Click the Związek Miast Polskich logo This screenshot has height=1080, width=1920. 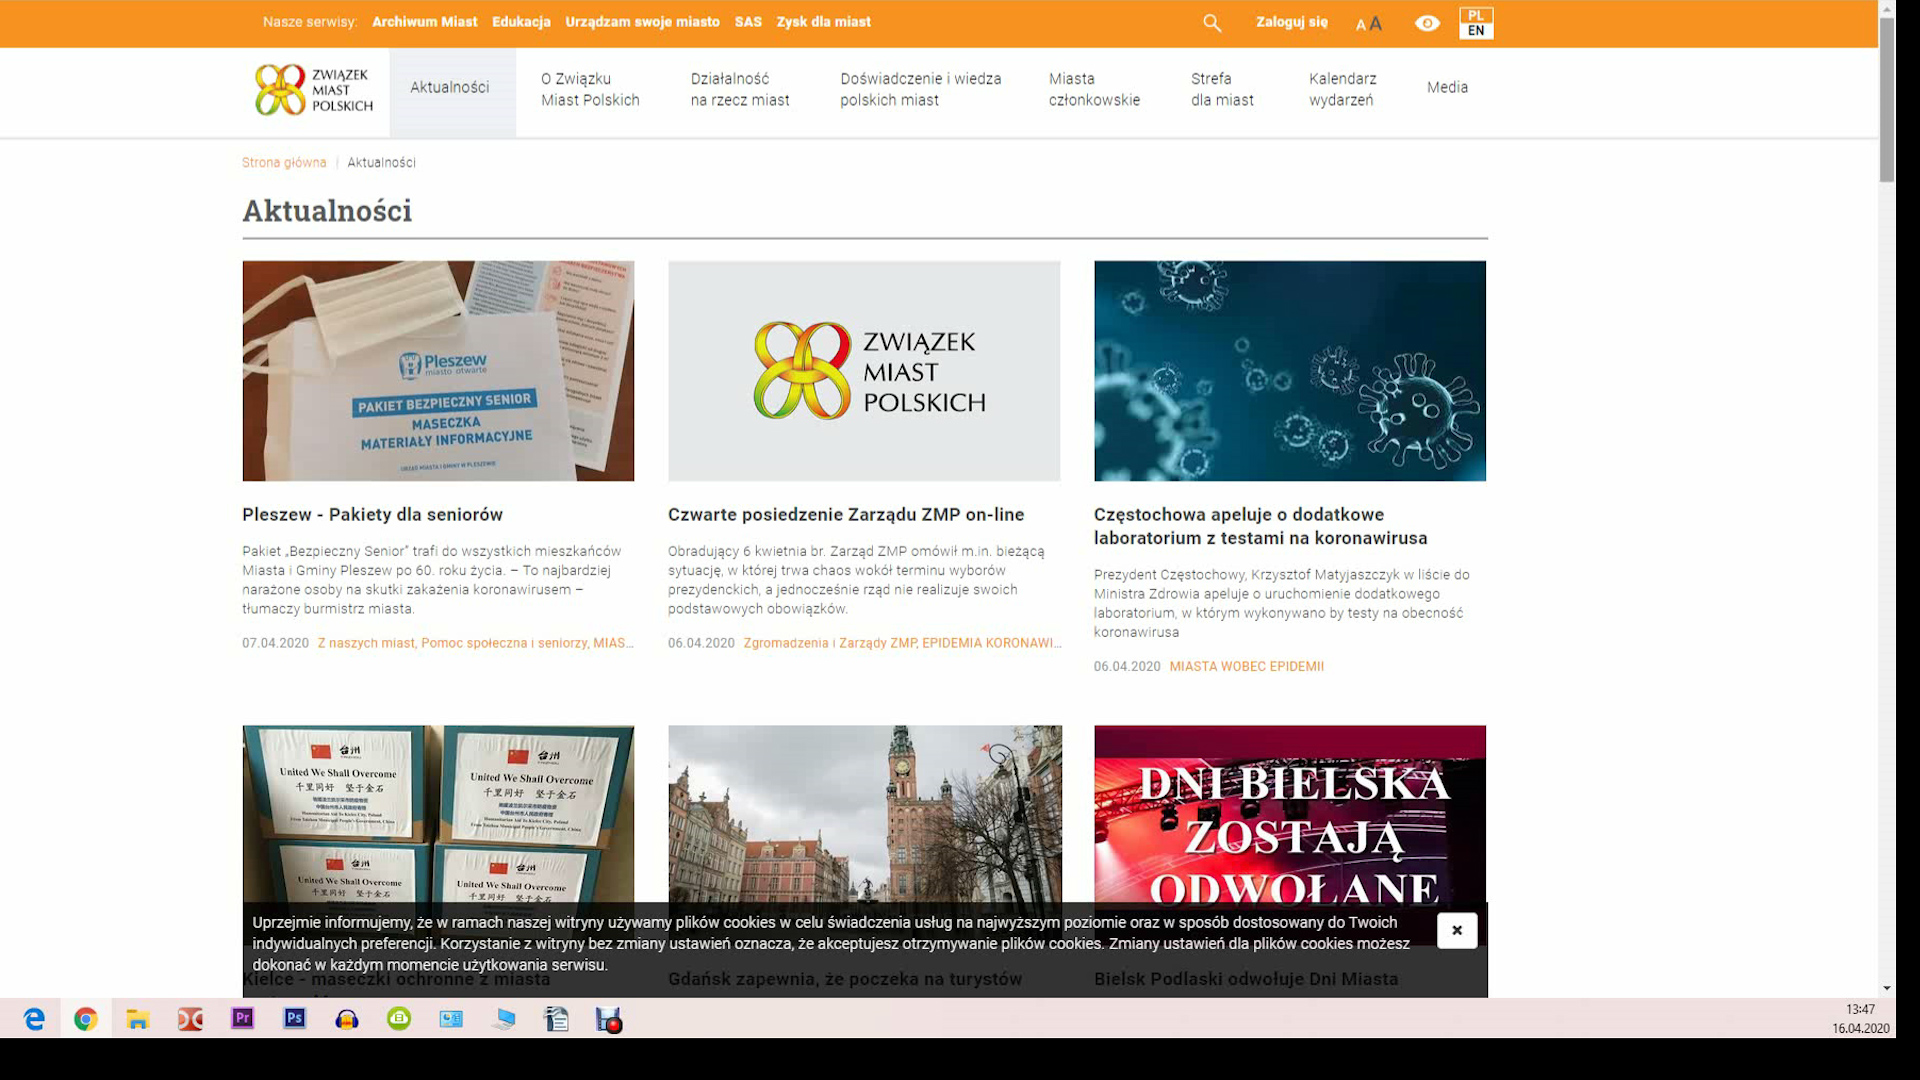tap(314, 90)
